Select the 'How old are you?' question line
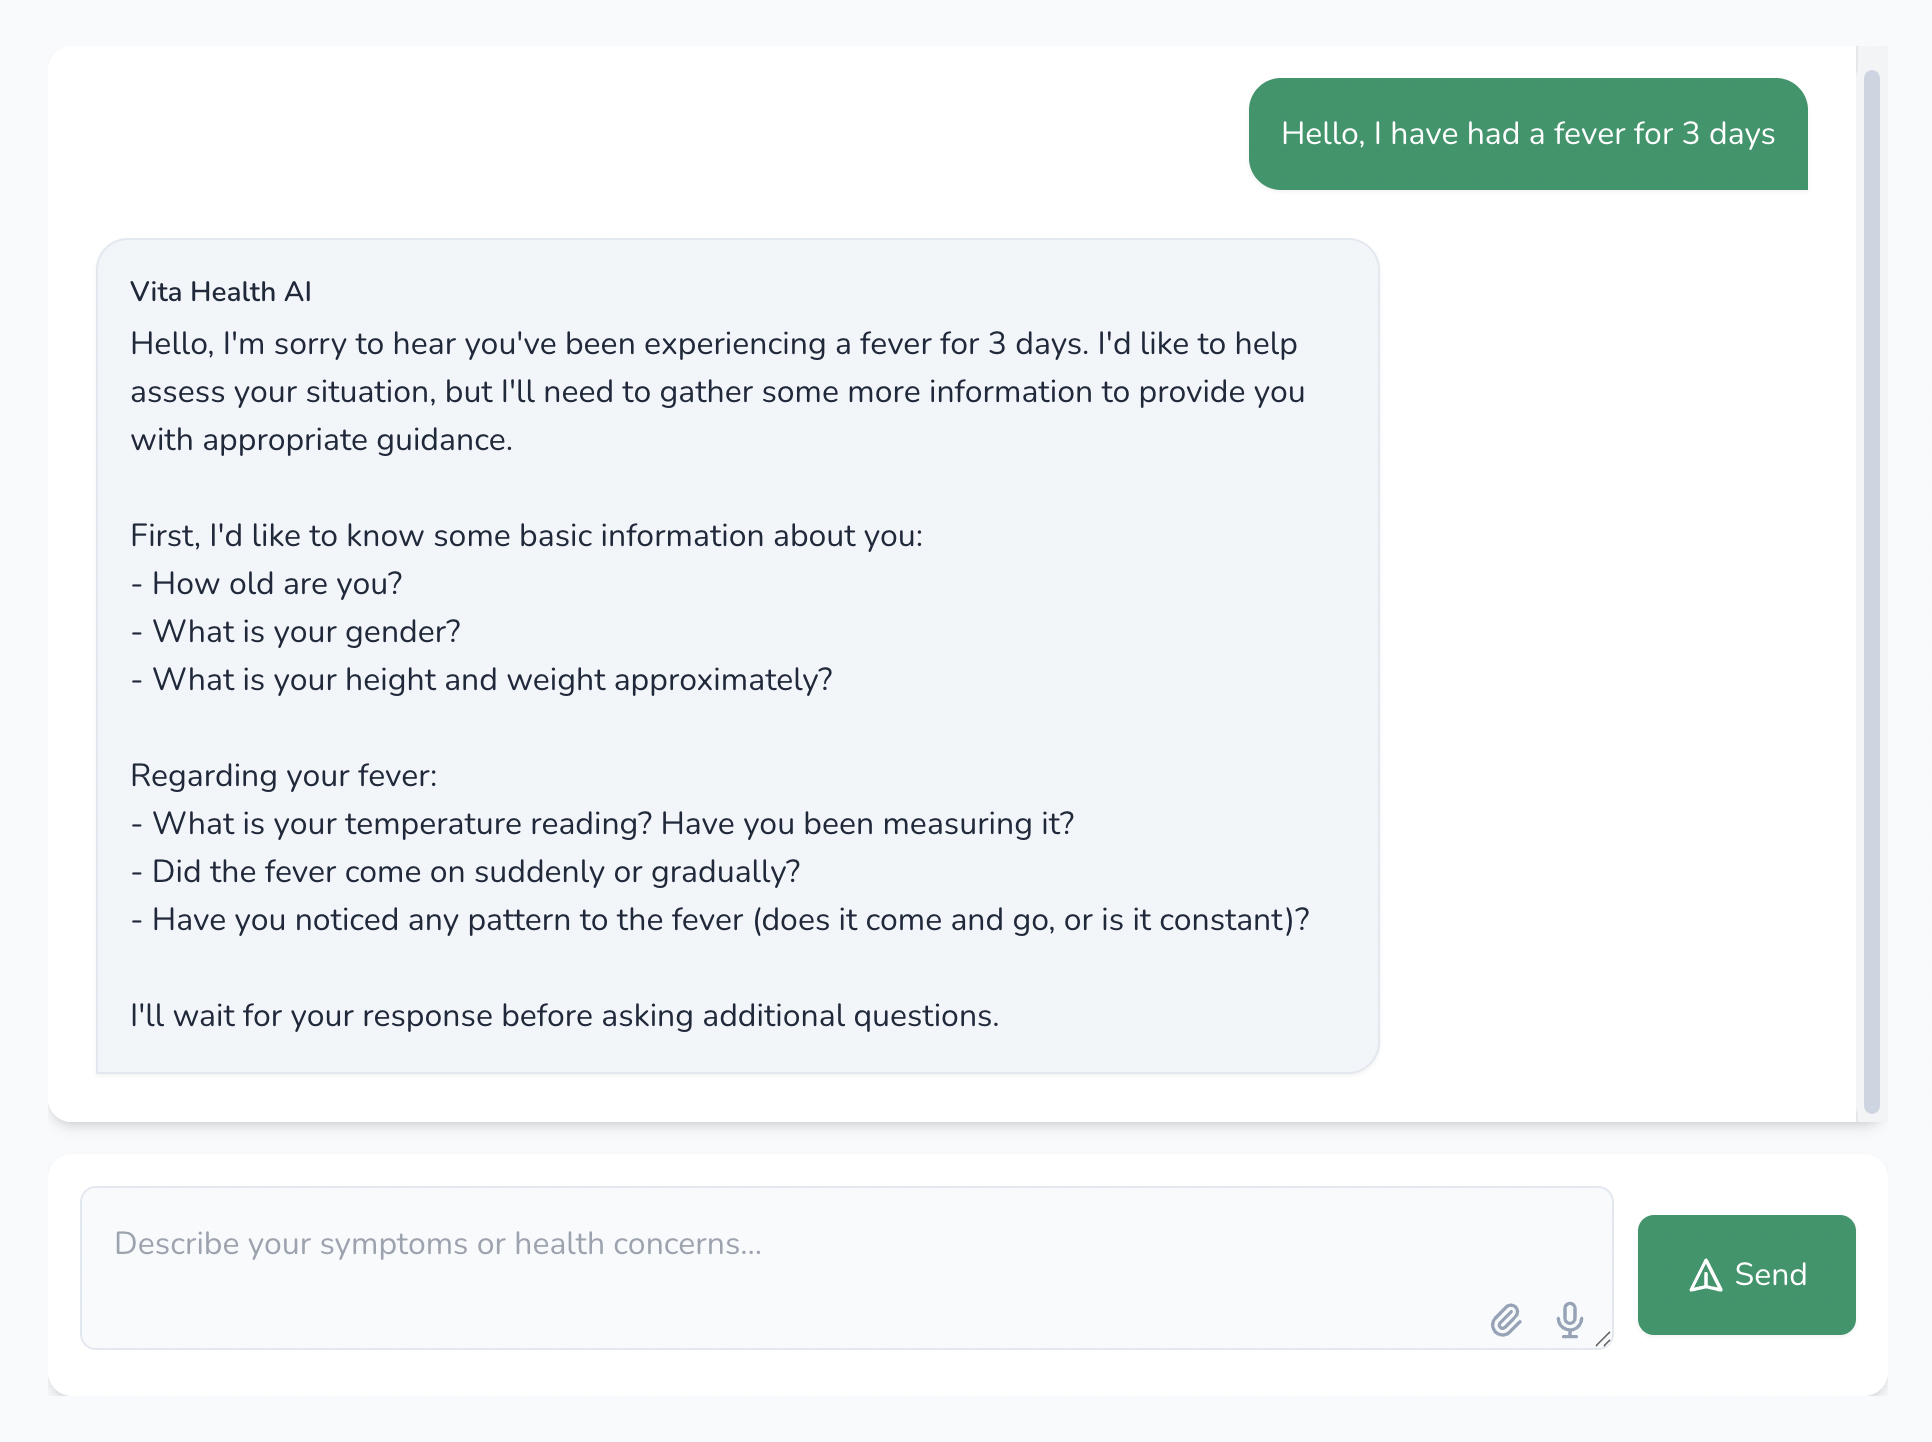Screen dimensions: 1932x1442 click(266, 583)
